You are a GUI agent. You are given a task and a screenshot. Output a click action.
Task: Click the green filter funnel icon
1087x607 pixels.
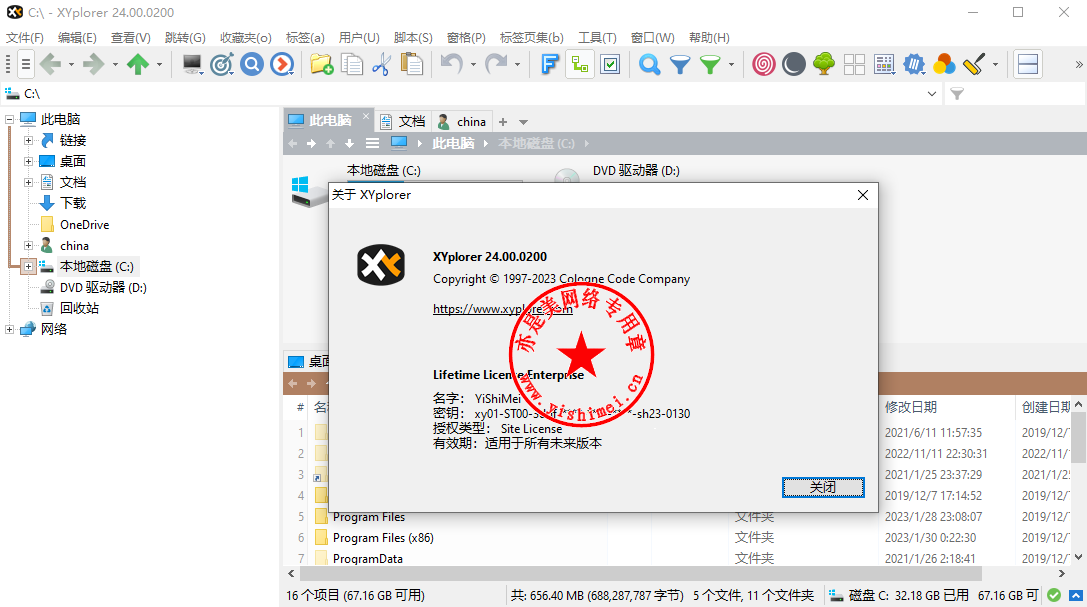tap(711, 64)
